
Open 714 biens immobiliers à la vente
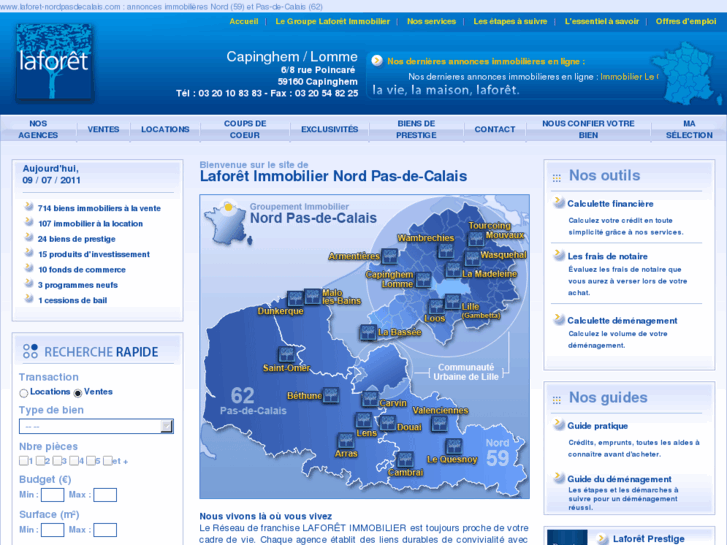99,208
